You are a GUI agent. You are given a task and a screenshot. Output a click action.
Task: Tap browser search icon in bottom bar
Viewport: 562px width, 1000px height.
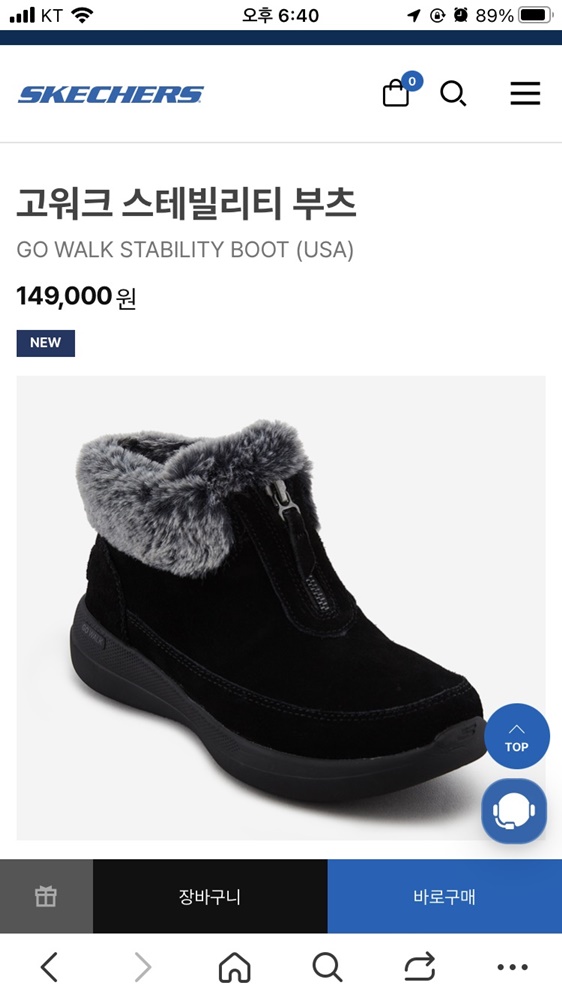327,967
